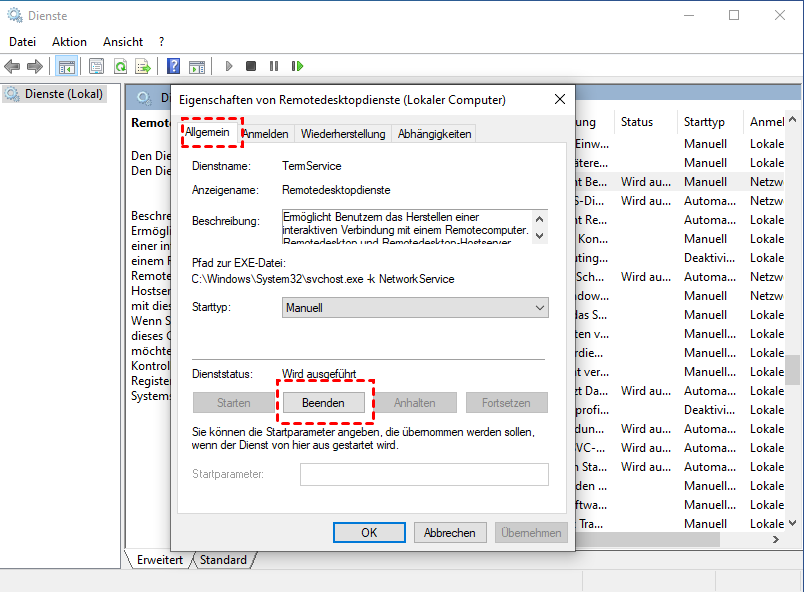Click the Abbrechen button

click(x=450, y=533)
